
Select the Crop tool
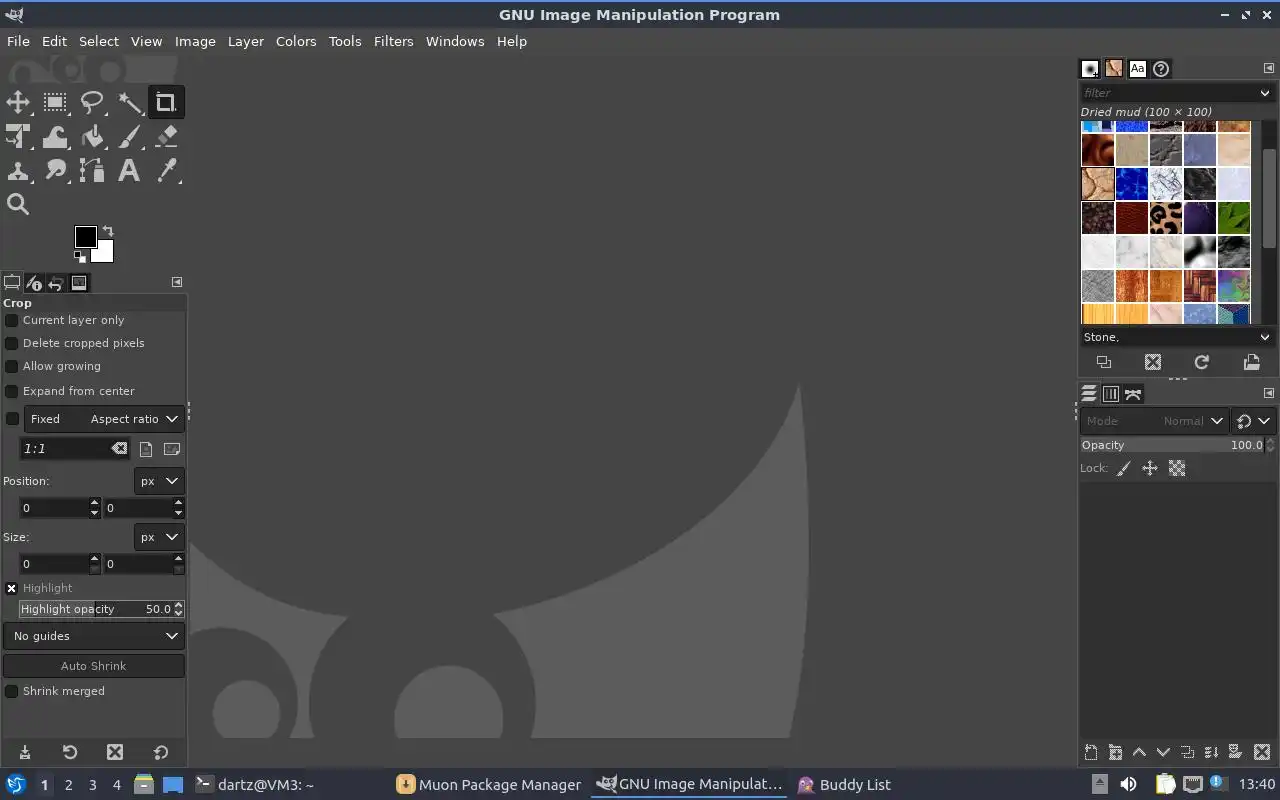tap(166, 102)
